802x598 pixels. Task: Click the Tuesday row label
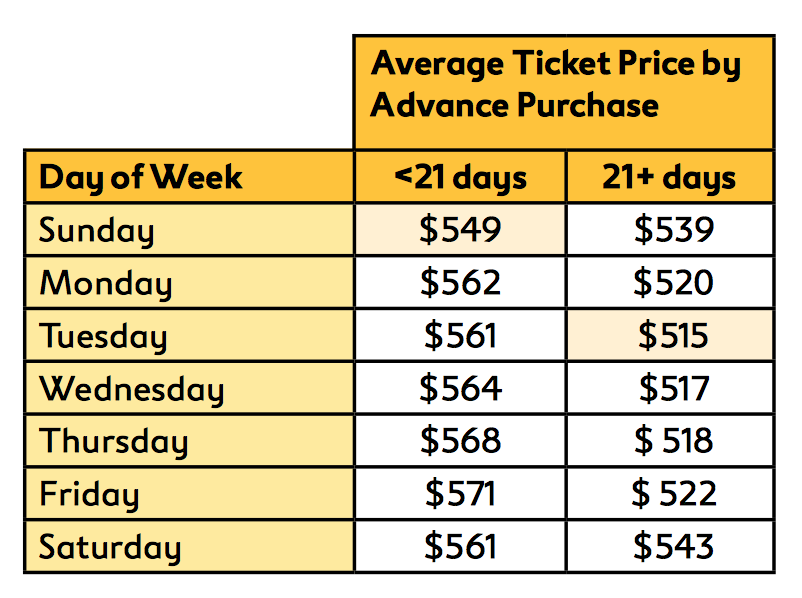pos(102,336)
